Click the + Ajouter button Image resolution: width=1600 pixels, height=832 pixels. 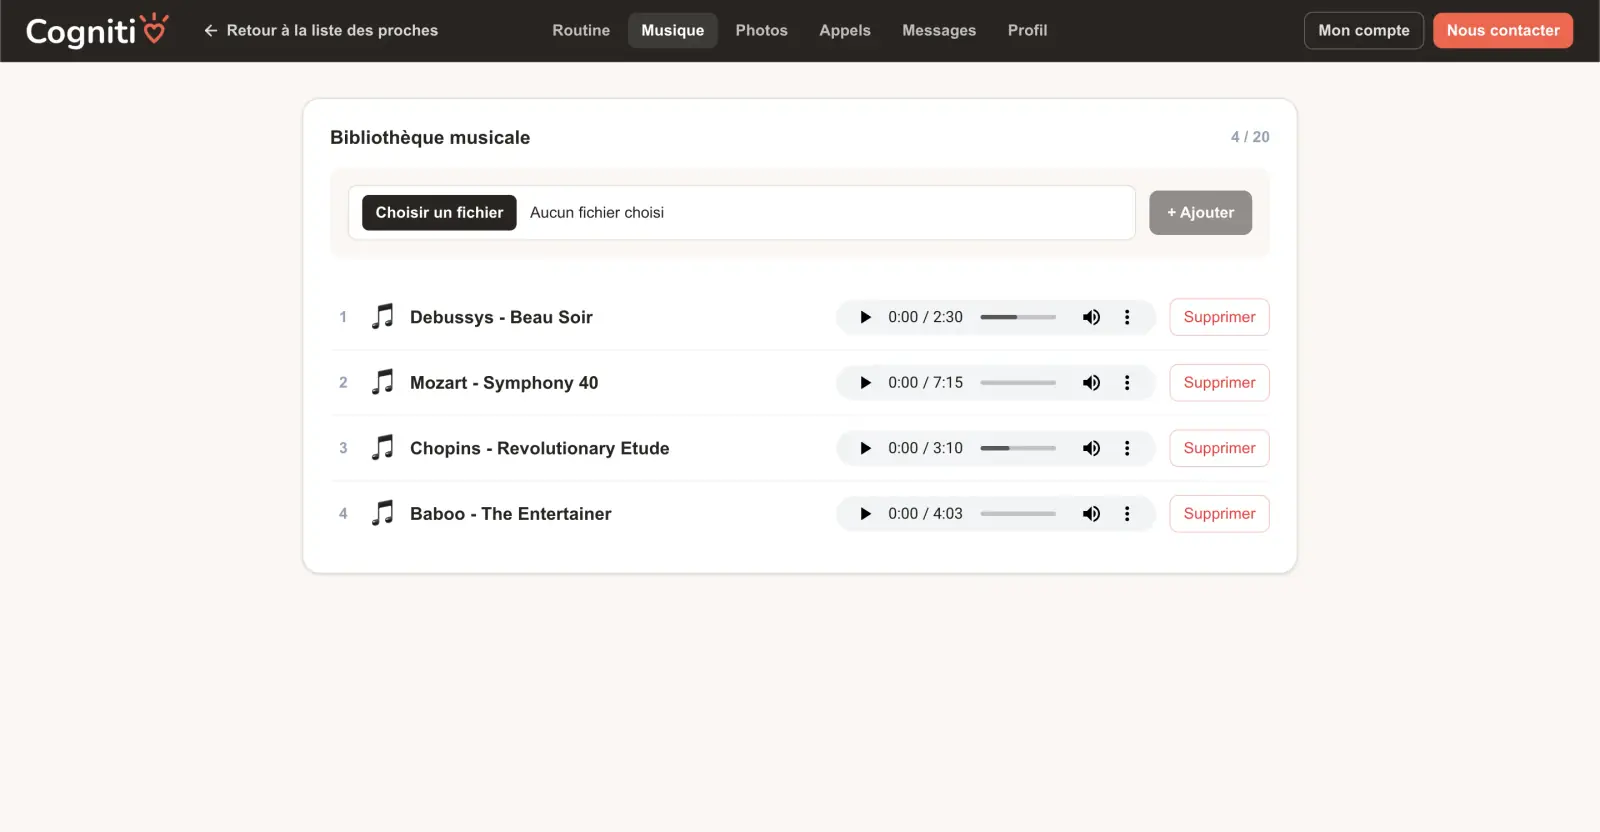point(1200,212)
